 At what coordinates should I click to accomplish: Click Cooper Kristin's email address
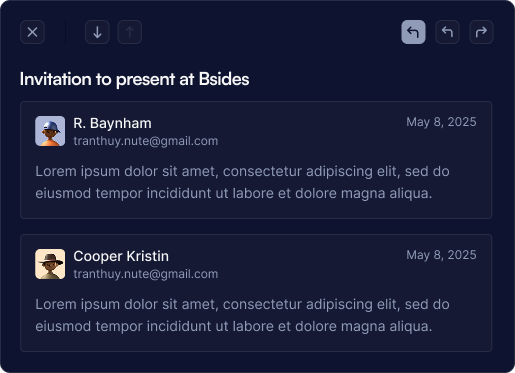146,274
